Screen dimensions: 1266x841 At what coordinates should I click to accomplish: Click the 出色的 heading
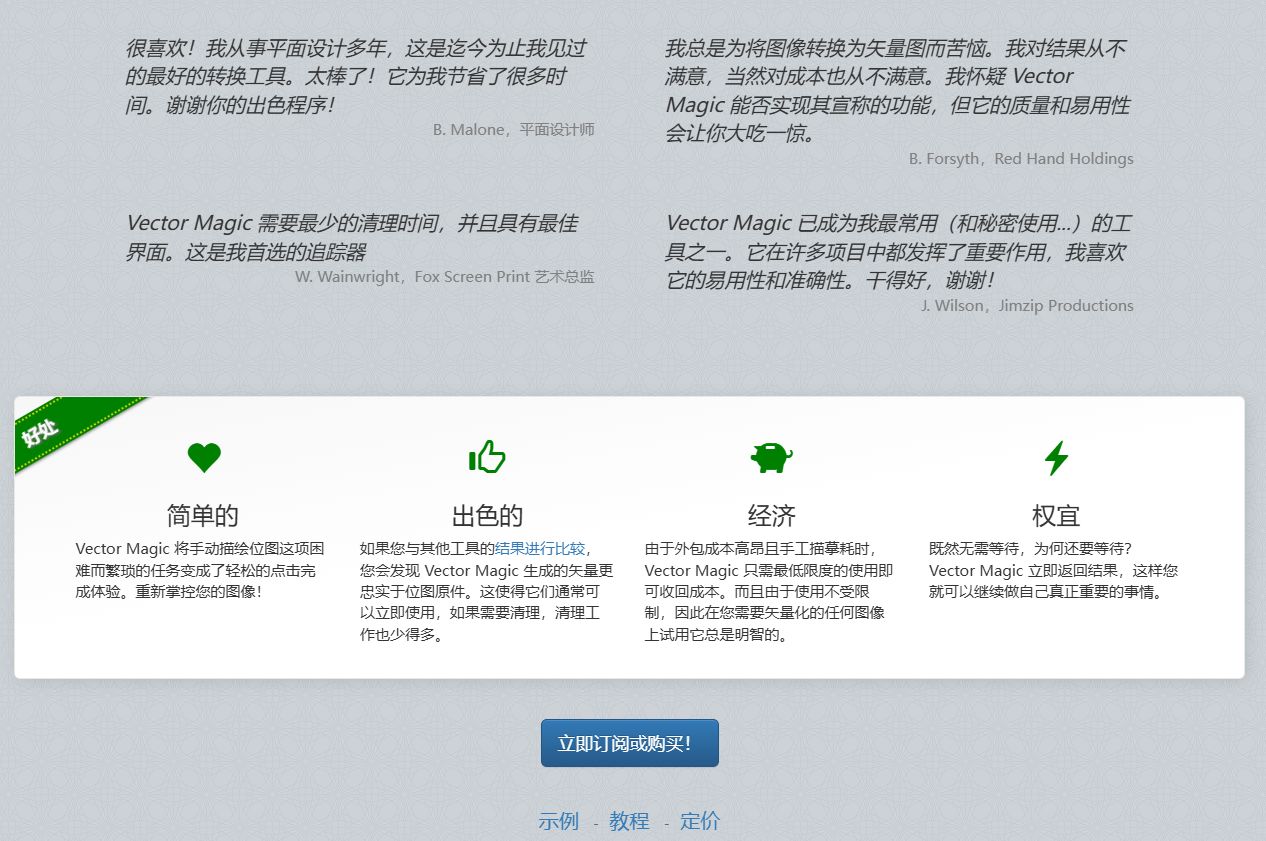click(x=487, y=516)
